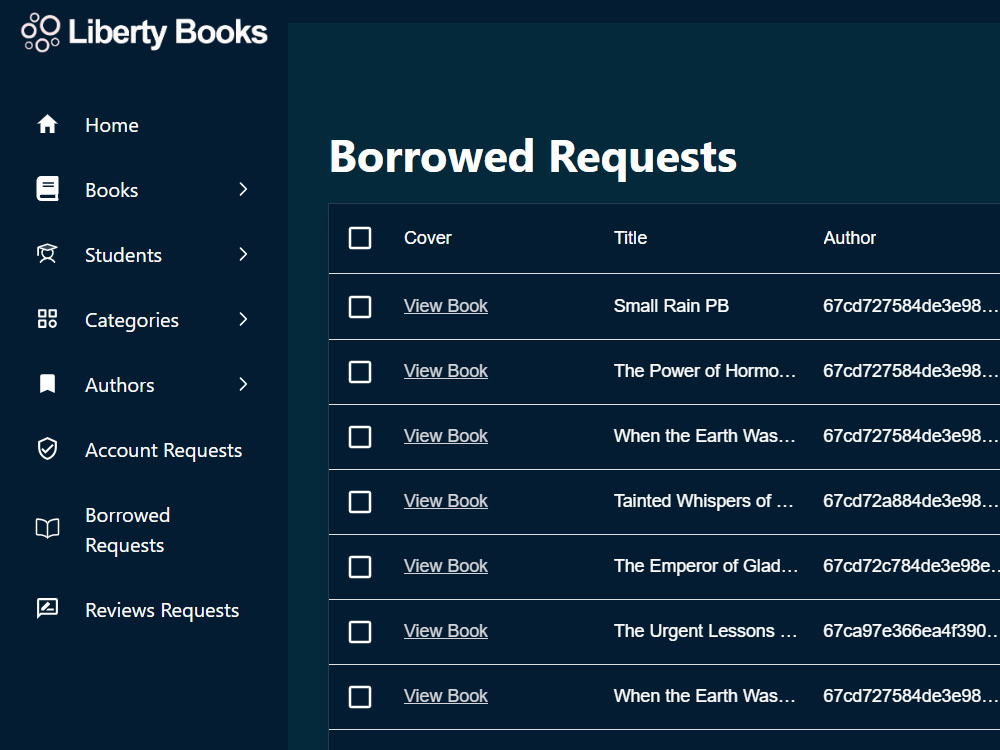The height and width of the screenshot is (750, 1000).
Task: Select checkbox for Tainted Whispers row
Action: [360, 502]
